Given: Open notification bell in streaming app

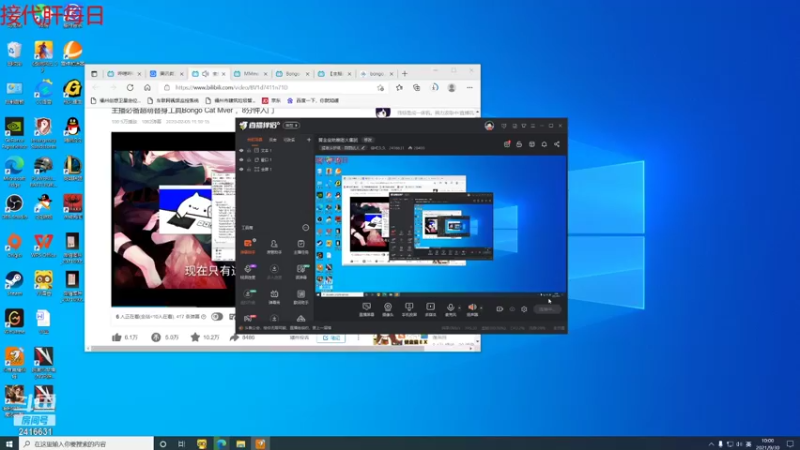Looking at the screenshot, I should [544, 144].
